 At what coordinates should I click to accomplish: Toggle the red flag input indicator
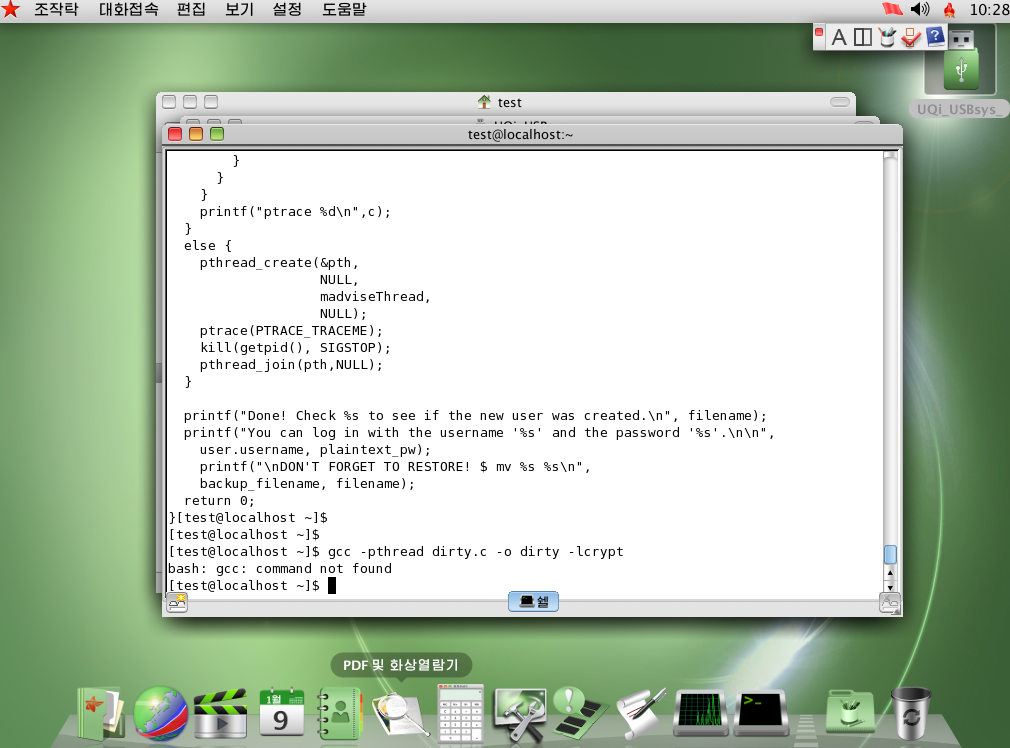(890, 9)
